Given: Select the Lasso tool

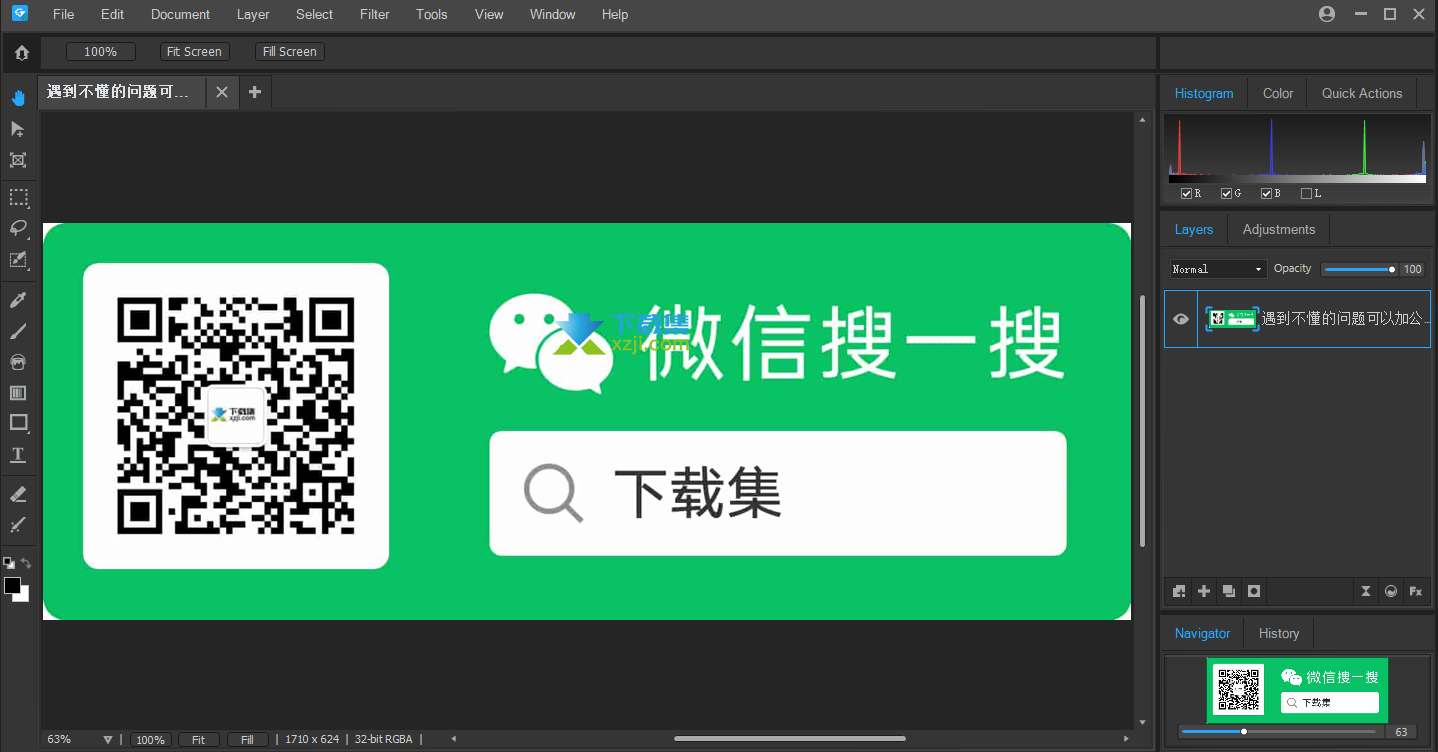Looking at the screenshot, I should (x=18, y=228).
